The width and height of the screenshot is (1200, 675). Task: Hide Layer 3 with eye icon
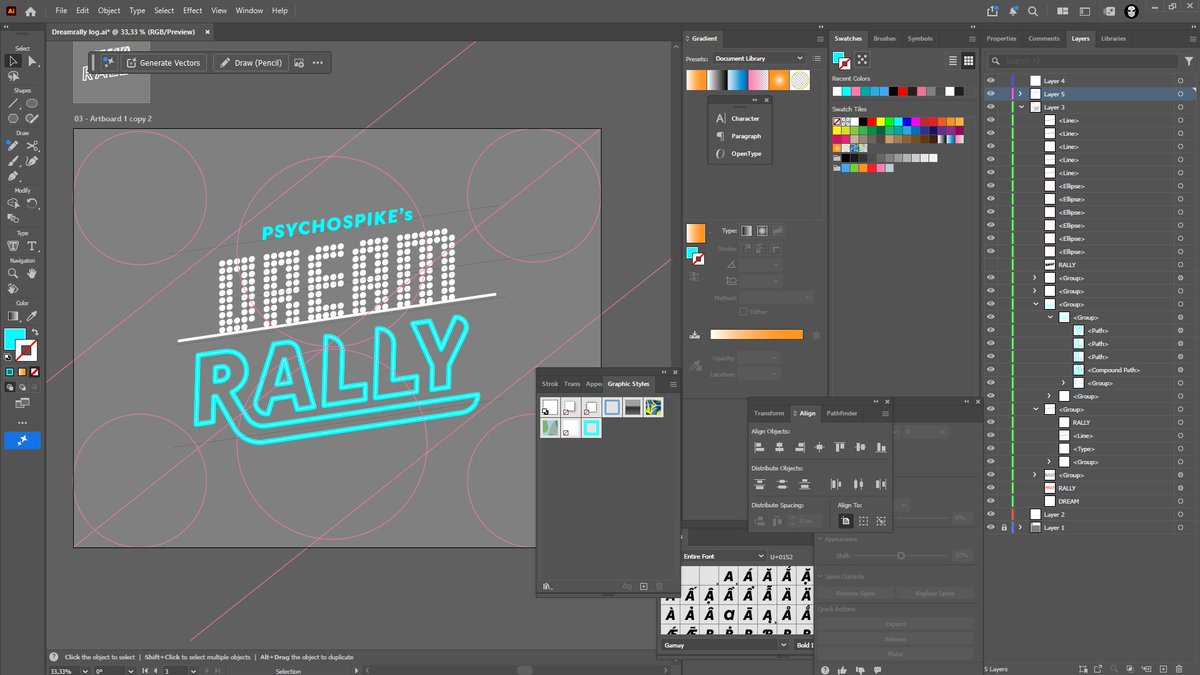pos(990,107)
